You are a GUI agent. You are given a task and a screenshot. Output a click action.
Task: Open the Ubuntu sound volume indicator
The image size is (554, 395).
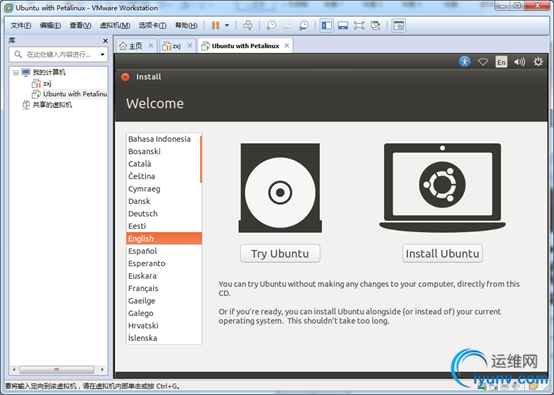tap(519, 62)
